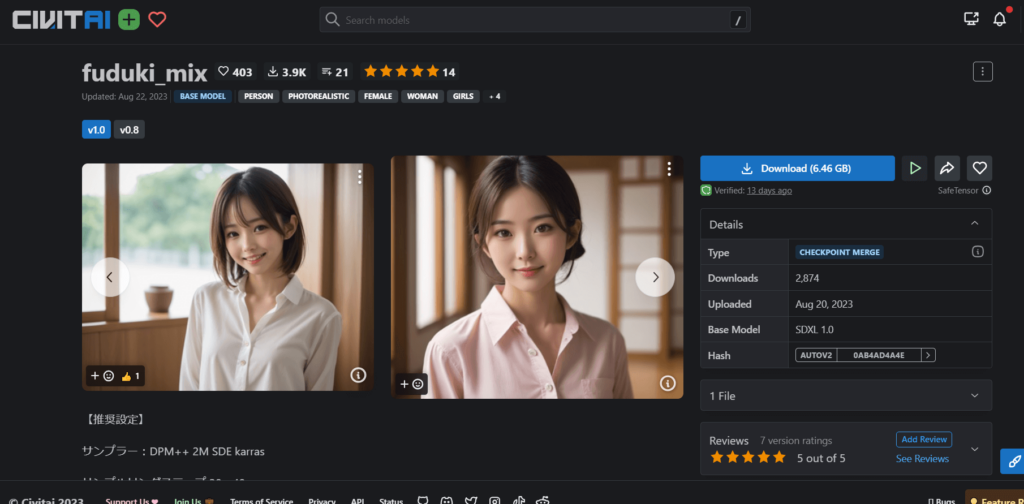Click the heart icon beside the Civitai logo
Screen dimensions: 1024x504
coord(157,19)
